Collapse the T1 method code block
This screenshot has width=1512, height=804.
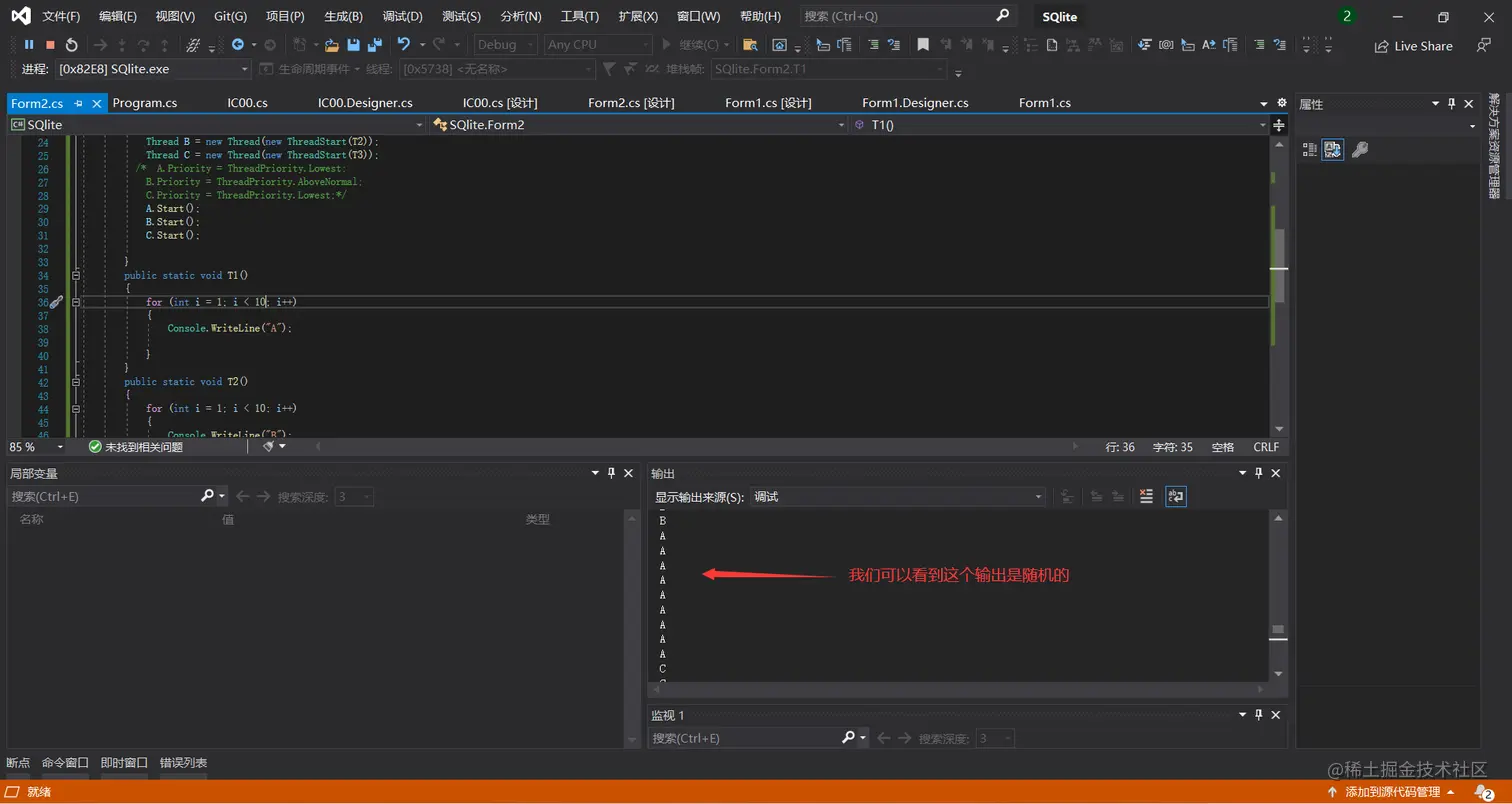tap(76, 275)
